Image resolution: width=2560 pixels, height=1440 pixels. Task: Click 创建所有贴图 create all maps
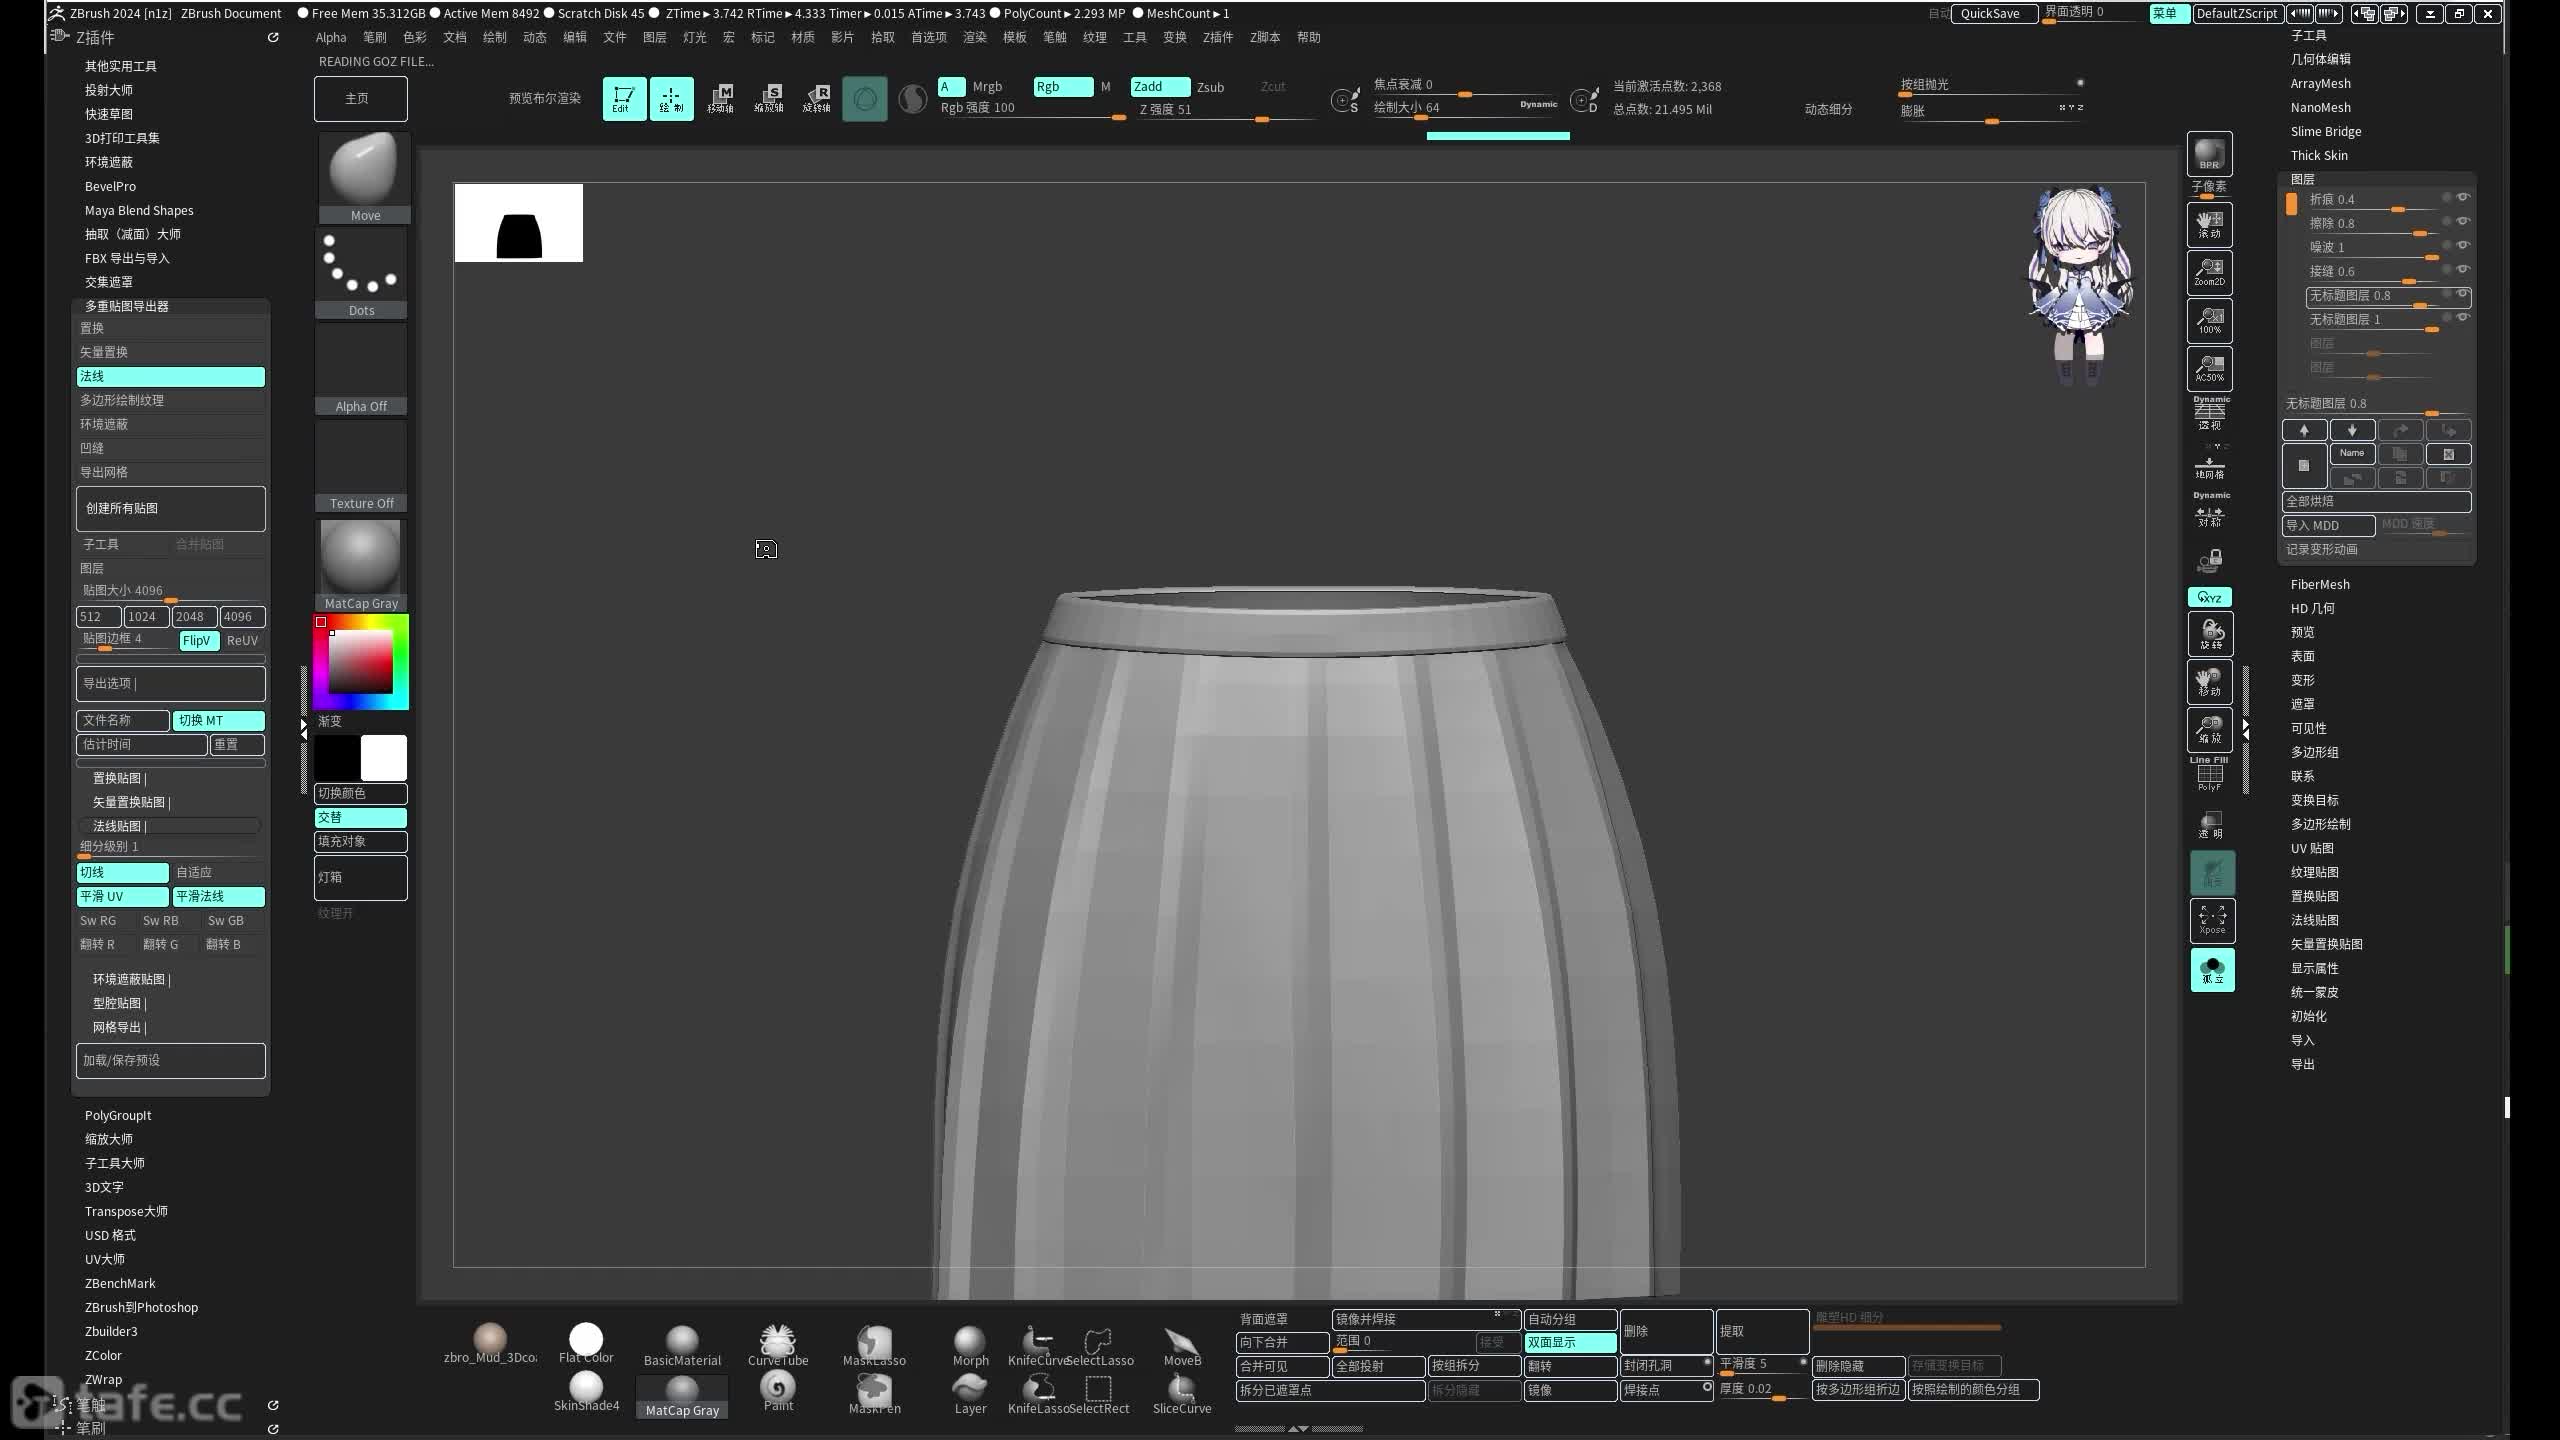click(171, 509)
